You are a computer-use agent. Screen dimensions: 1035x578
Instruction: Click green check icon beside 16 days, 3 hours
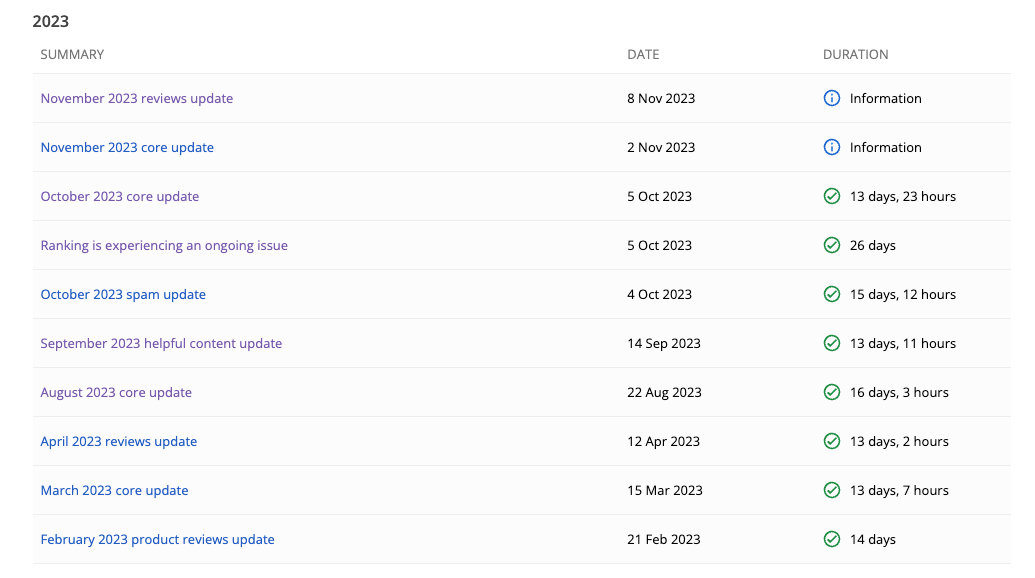tap(832, 392)
